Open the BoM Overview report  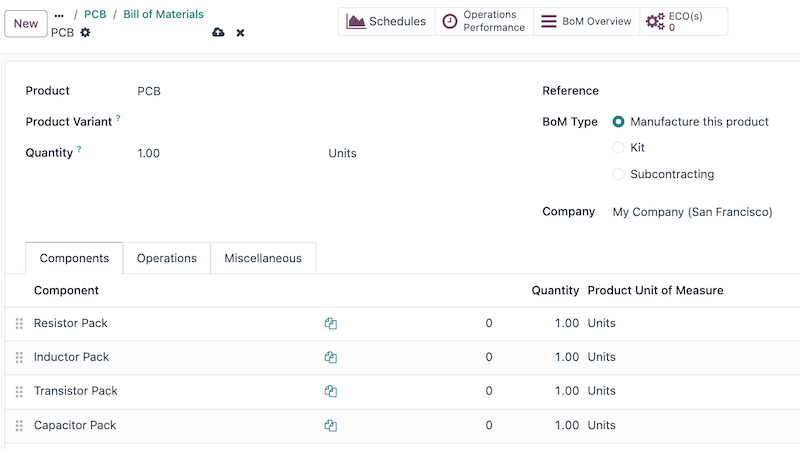point(586,22)
